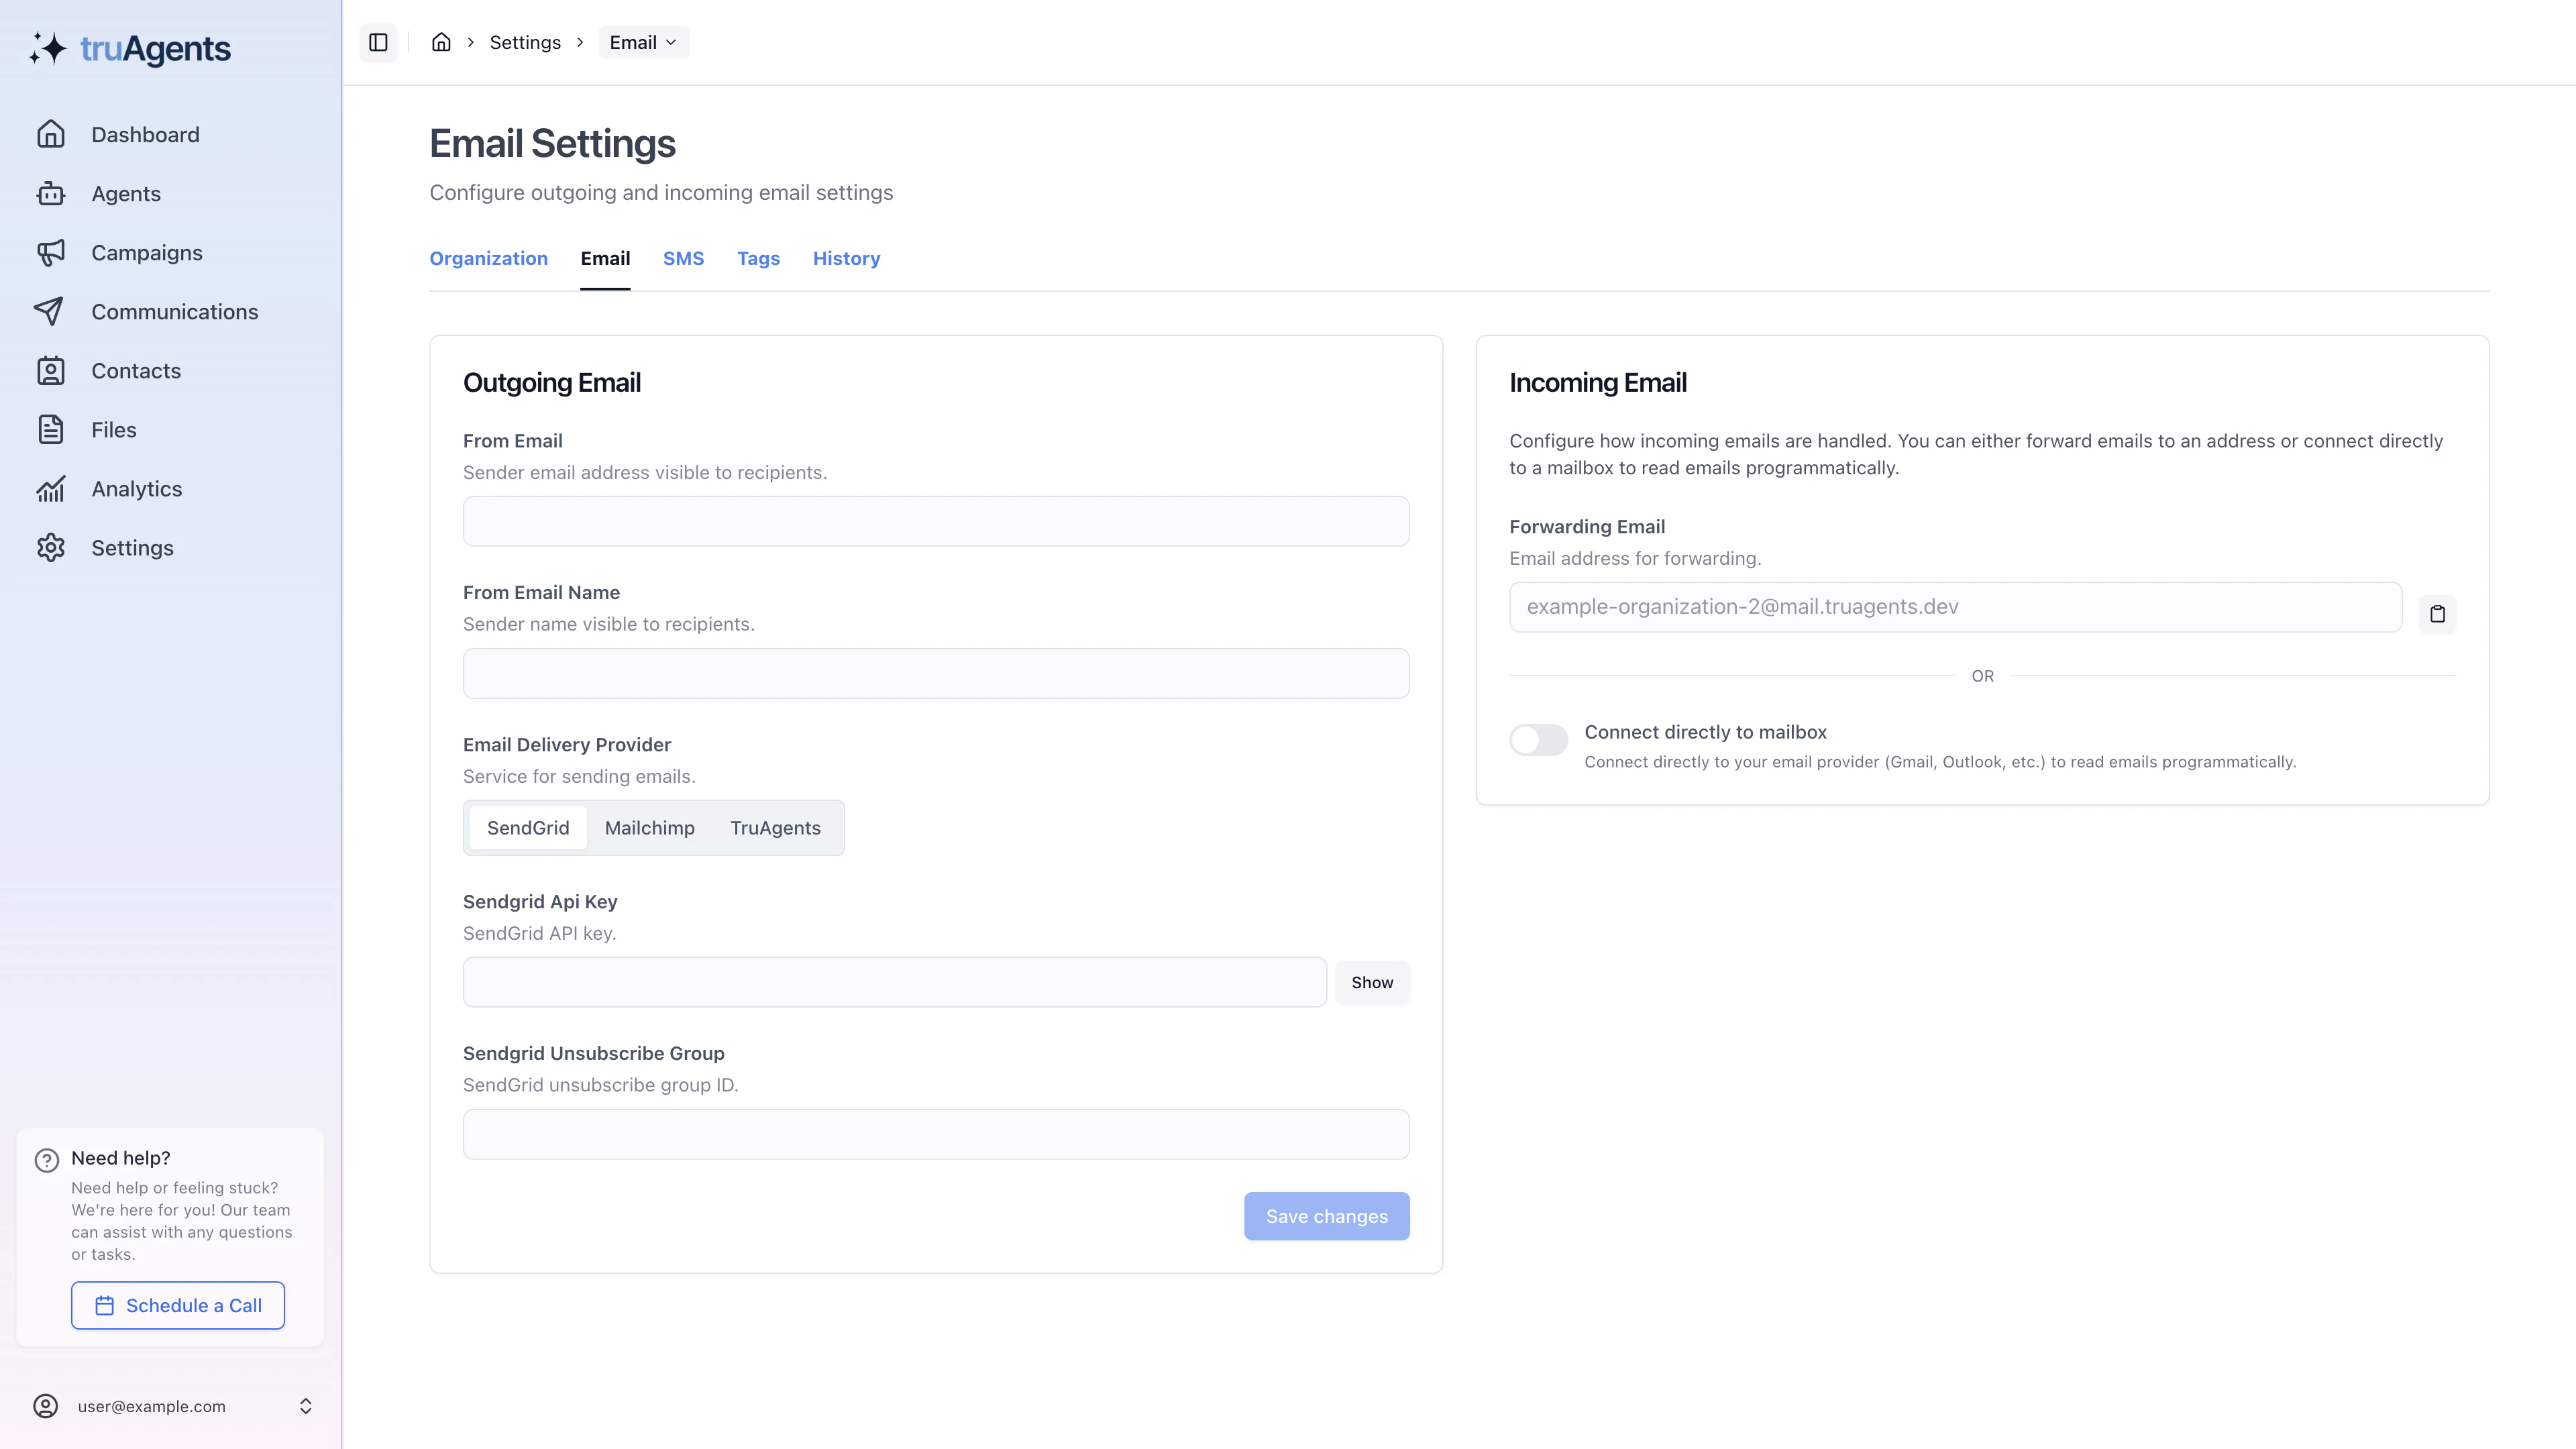The height and width of the screenshot is (1449, 2576).
Task: Click Save changes for outgoing email
Action: 1326,1216
